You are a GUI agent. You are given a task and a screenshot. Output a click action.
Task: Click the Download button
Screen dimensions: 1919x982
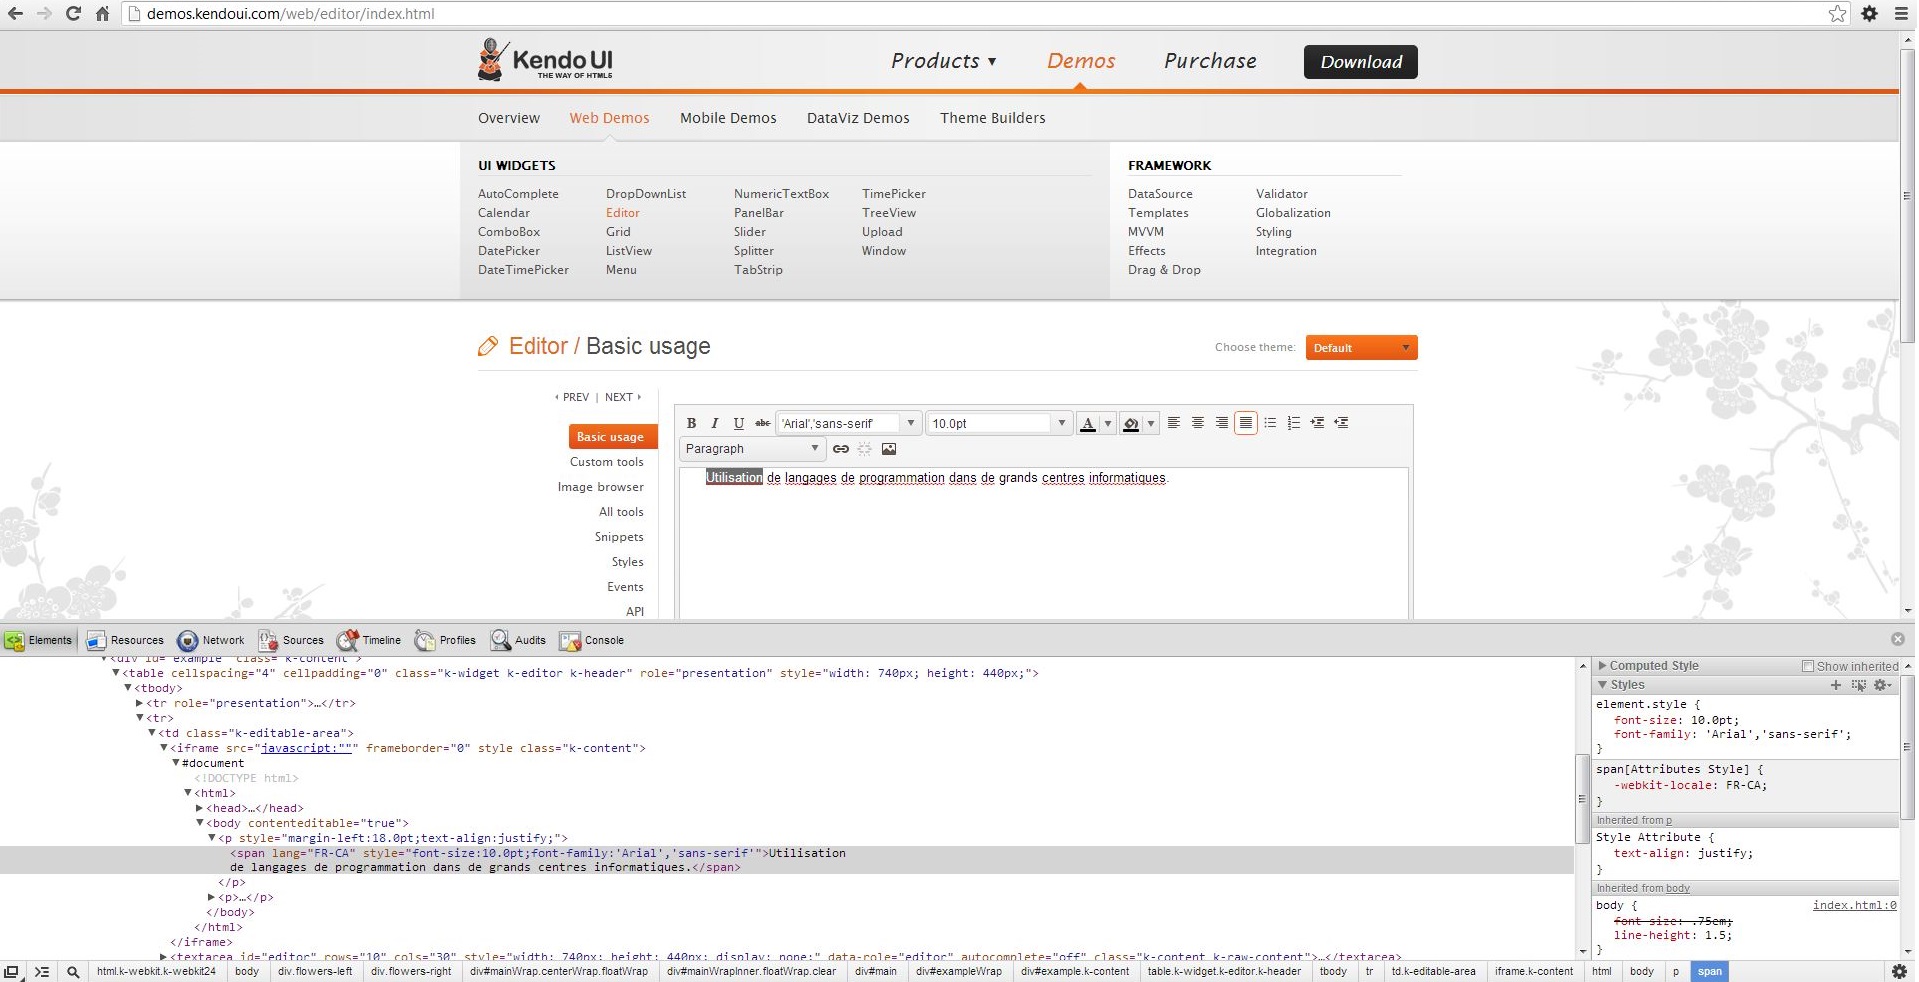1360,62
